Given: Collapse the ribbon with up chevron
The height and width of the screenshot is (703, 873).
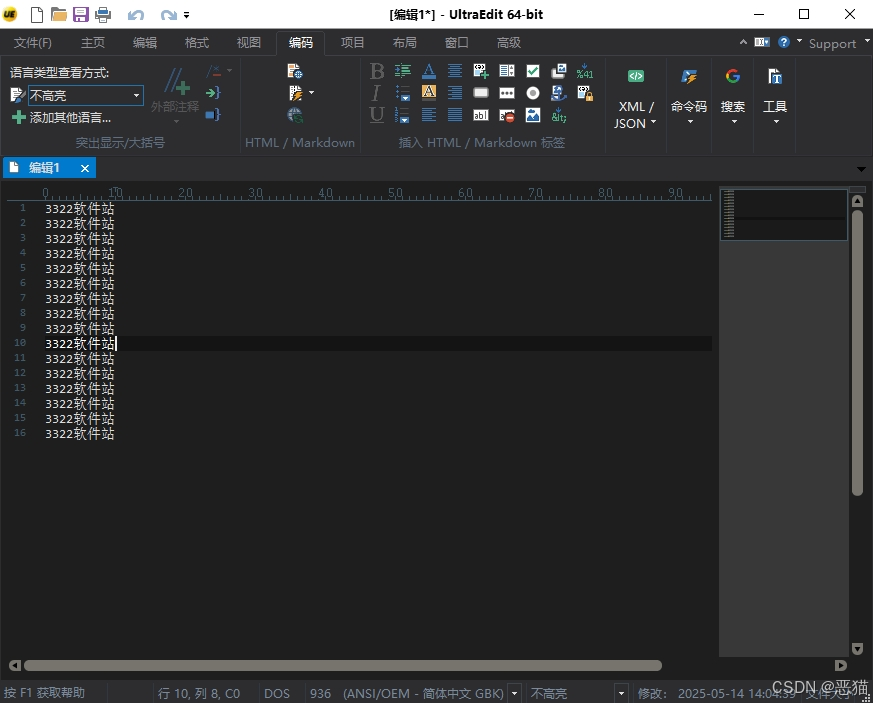Looking at the screenshot, I should (x=743, y=42).
